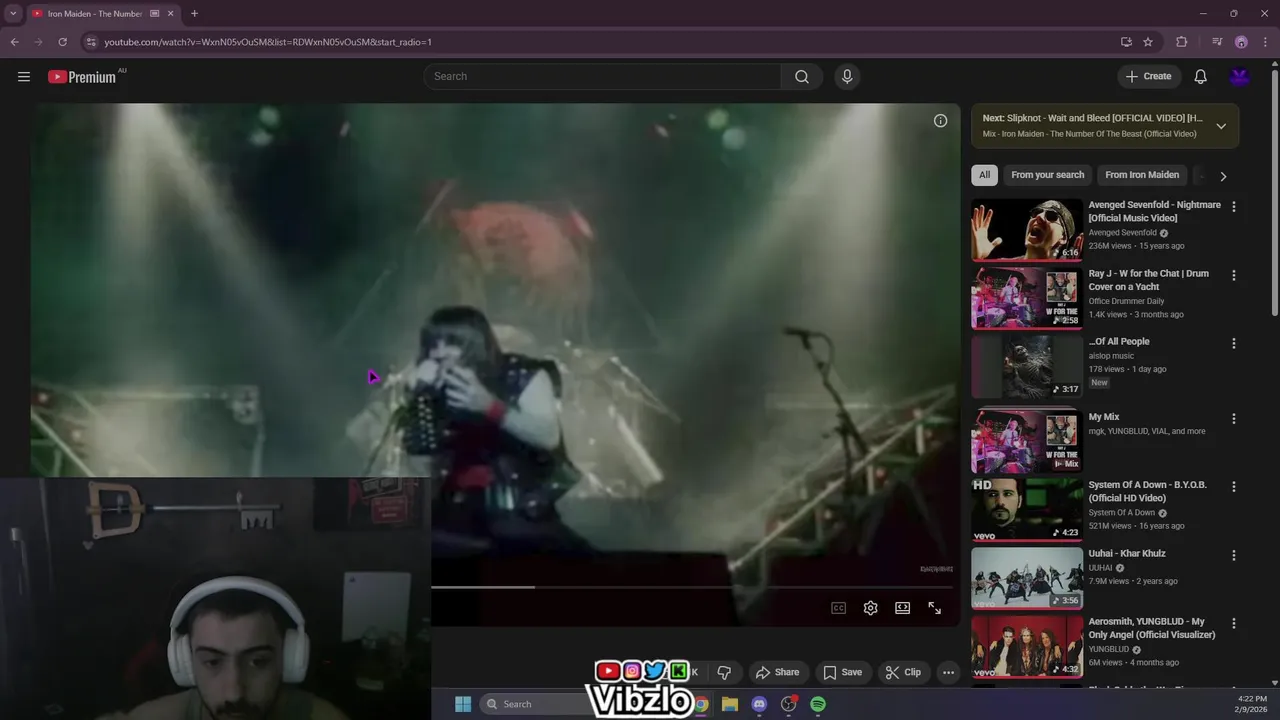The height and width of the screenshot is (720, 1280).
Task: Clip the video
Action: 903,672
